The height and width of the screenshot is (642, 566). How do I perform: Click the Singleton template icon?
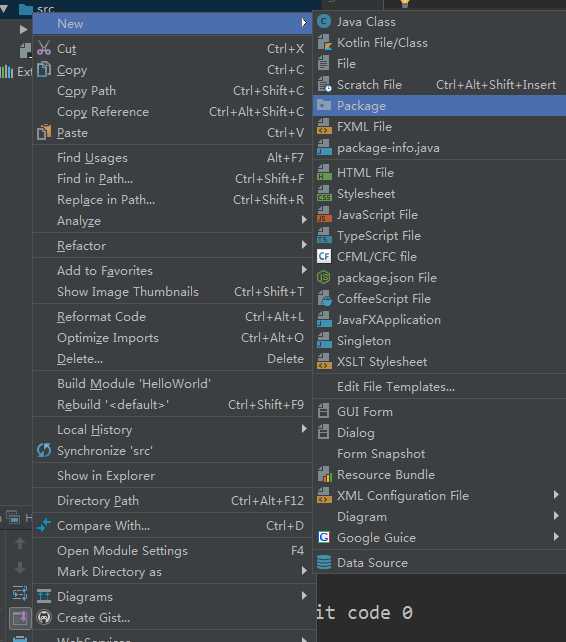pos(324,341)
